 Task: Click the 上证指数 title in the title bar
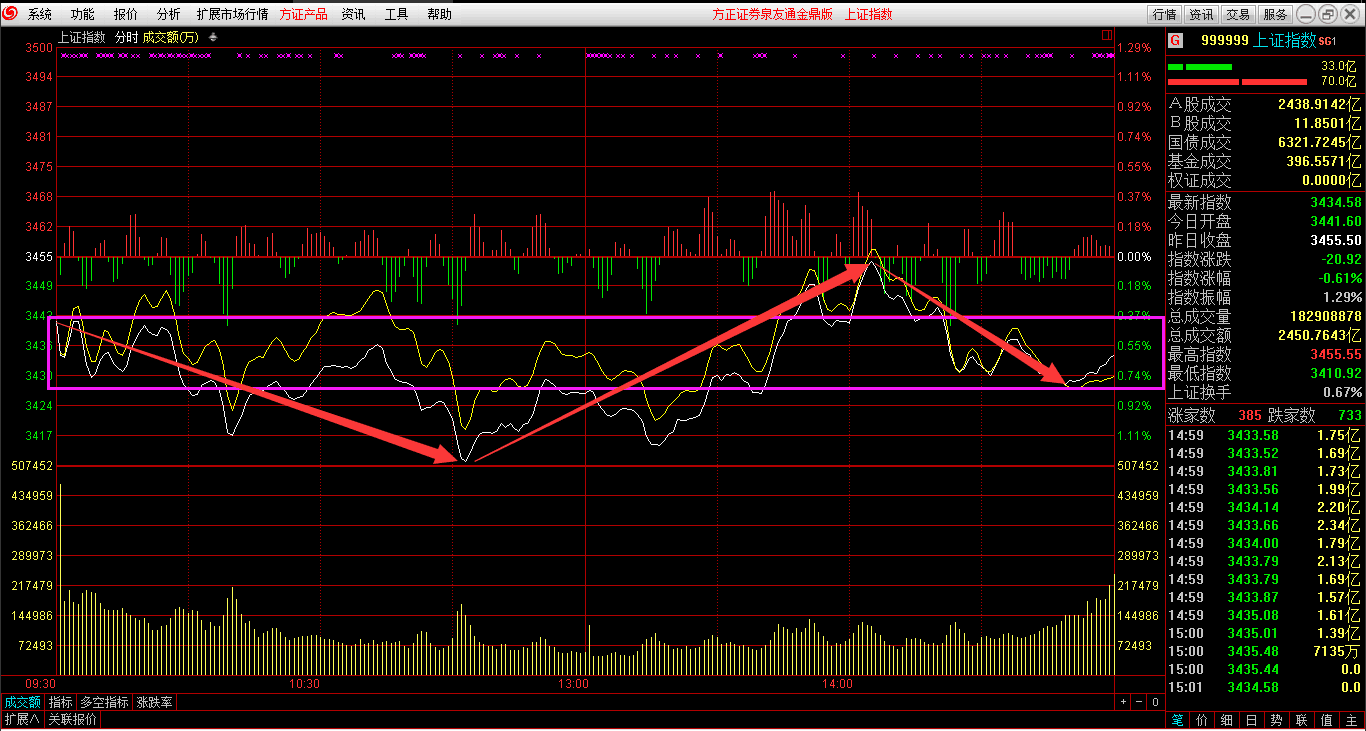(869, 14)
